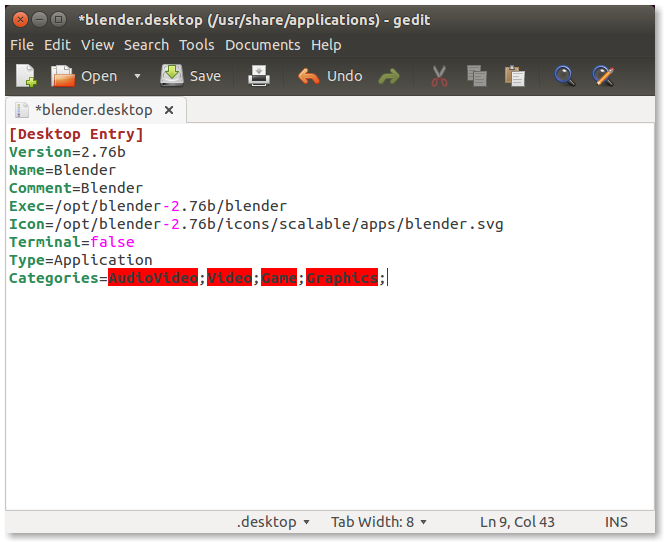664x542 pixels.
Task: Click the highlighted Graphics category
Action: pyautogui.click(x=342, y=277)
